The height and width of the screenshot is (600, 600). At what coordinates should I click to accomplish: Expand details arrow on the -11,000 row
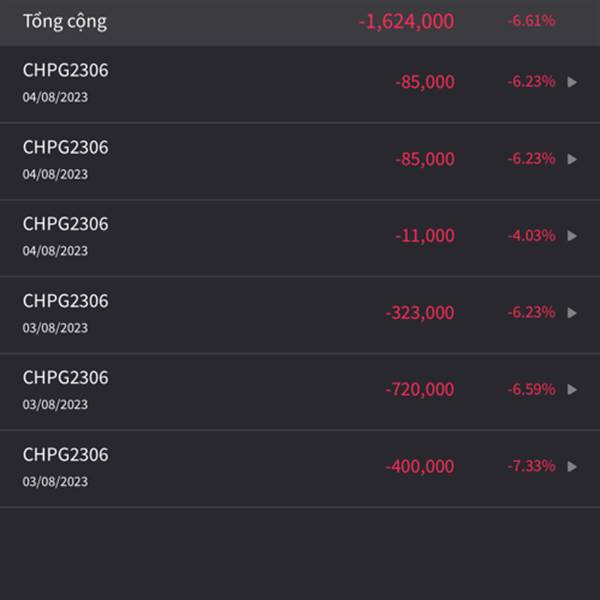point(572,236)
